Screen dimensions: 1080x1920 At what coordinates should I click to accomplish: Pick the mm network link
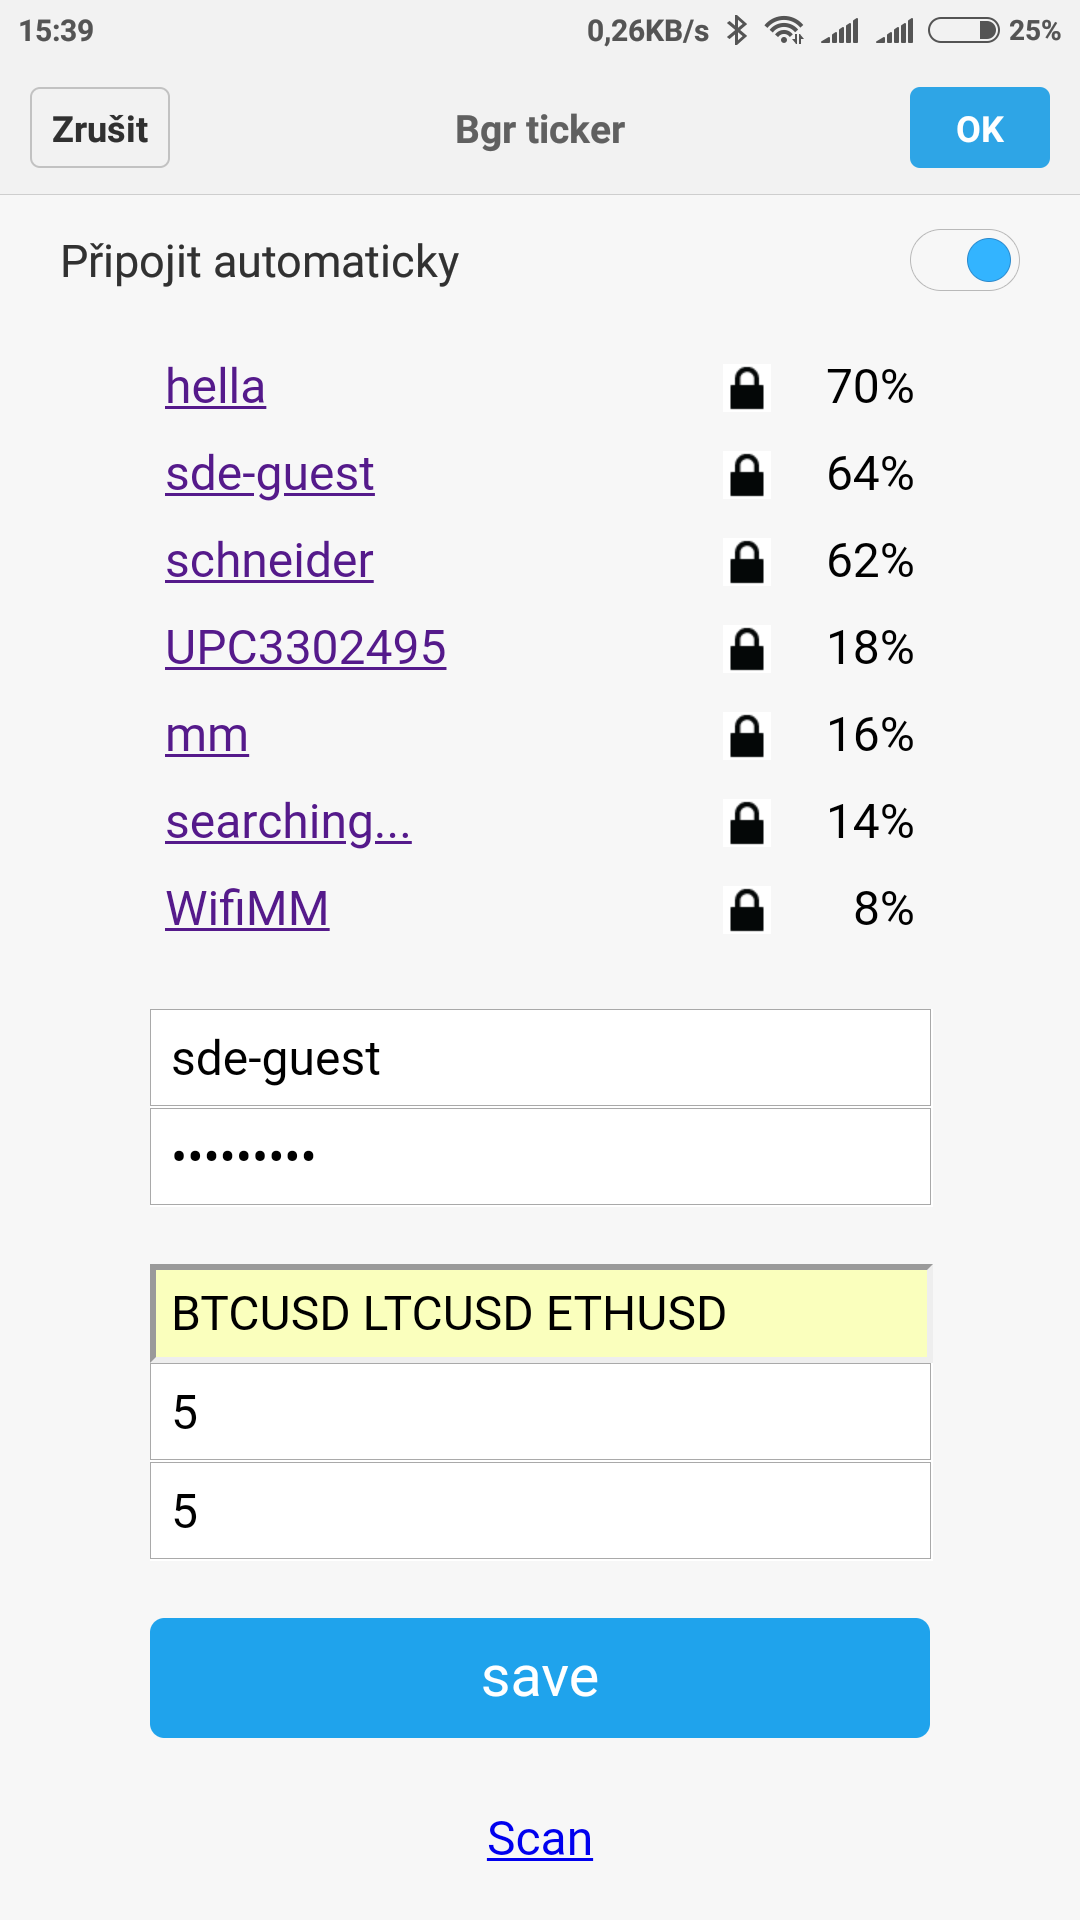coord(207,735)
